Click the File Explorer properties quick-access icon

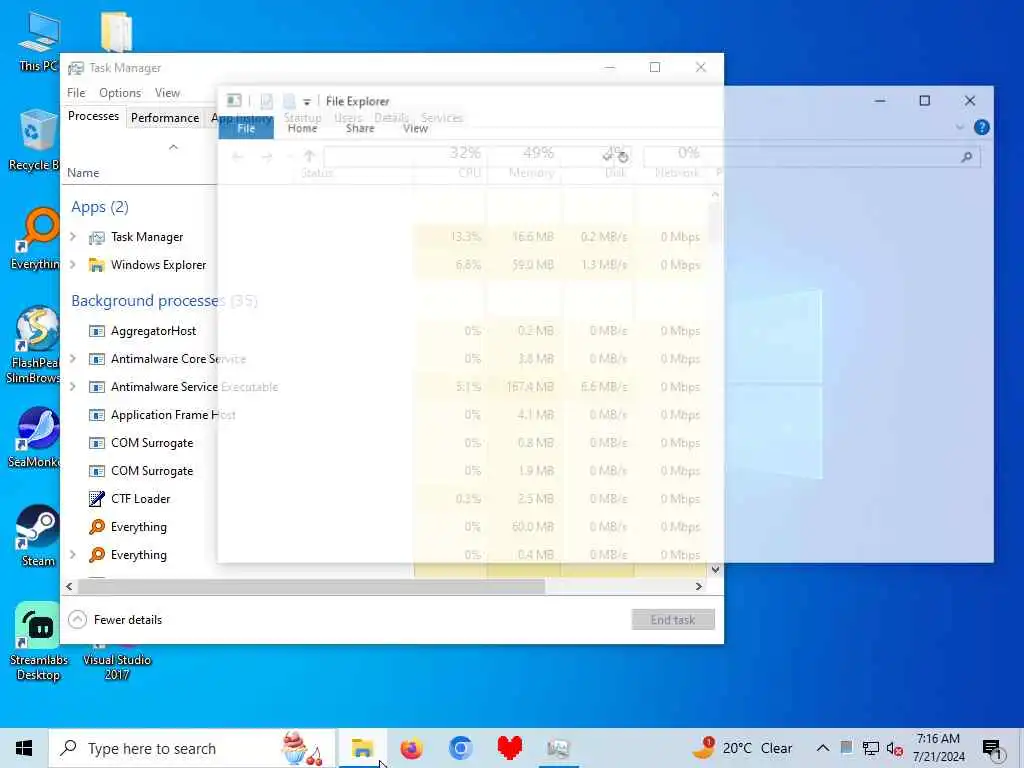coord(266,101)
